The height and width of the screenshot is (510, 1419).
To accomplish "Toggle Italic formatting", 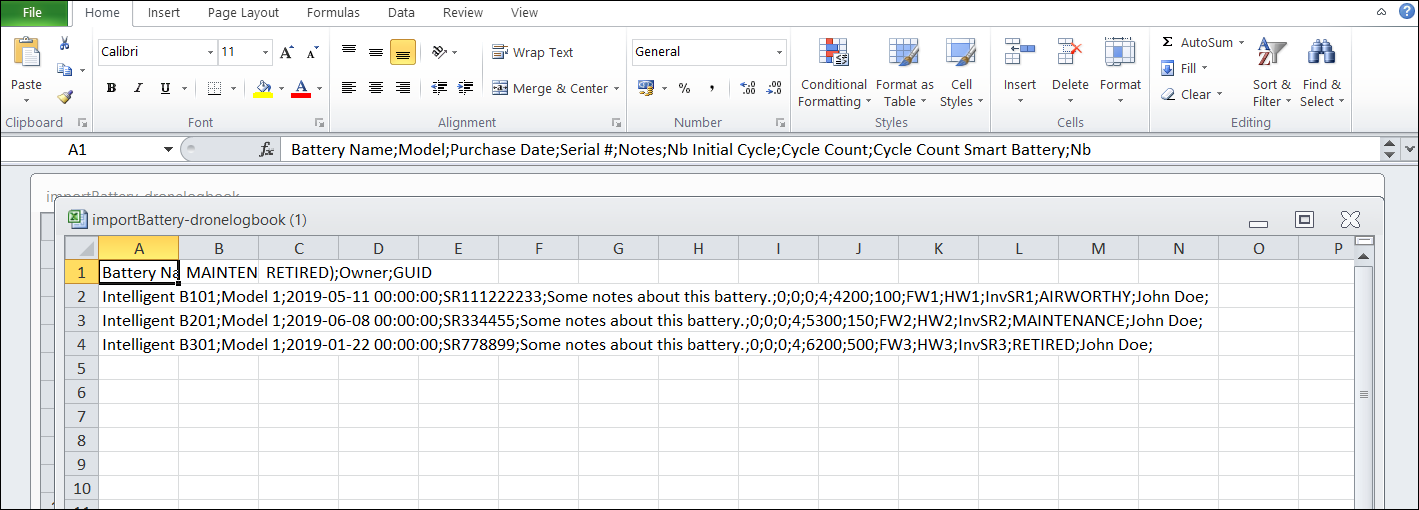I will click(138, 88).
